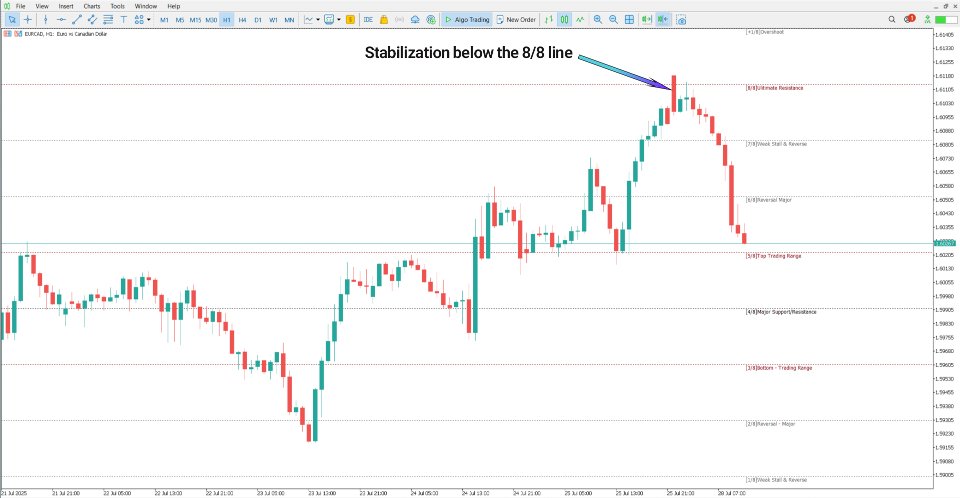960x498 pixels.
Task: Draw a horizontal line on chart
Action: pos(61,20)
